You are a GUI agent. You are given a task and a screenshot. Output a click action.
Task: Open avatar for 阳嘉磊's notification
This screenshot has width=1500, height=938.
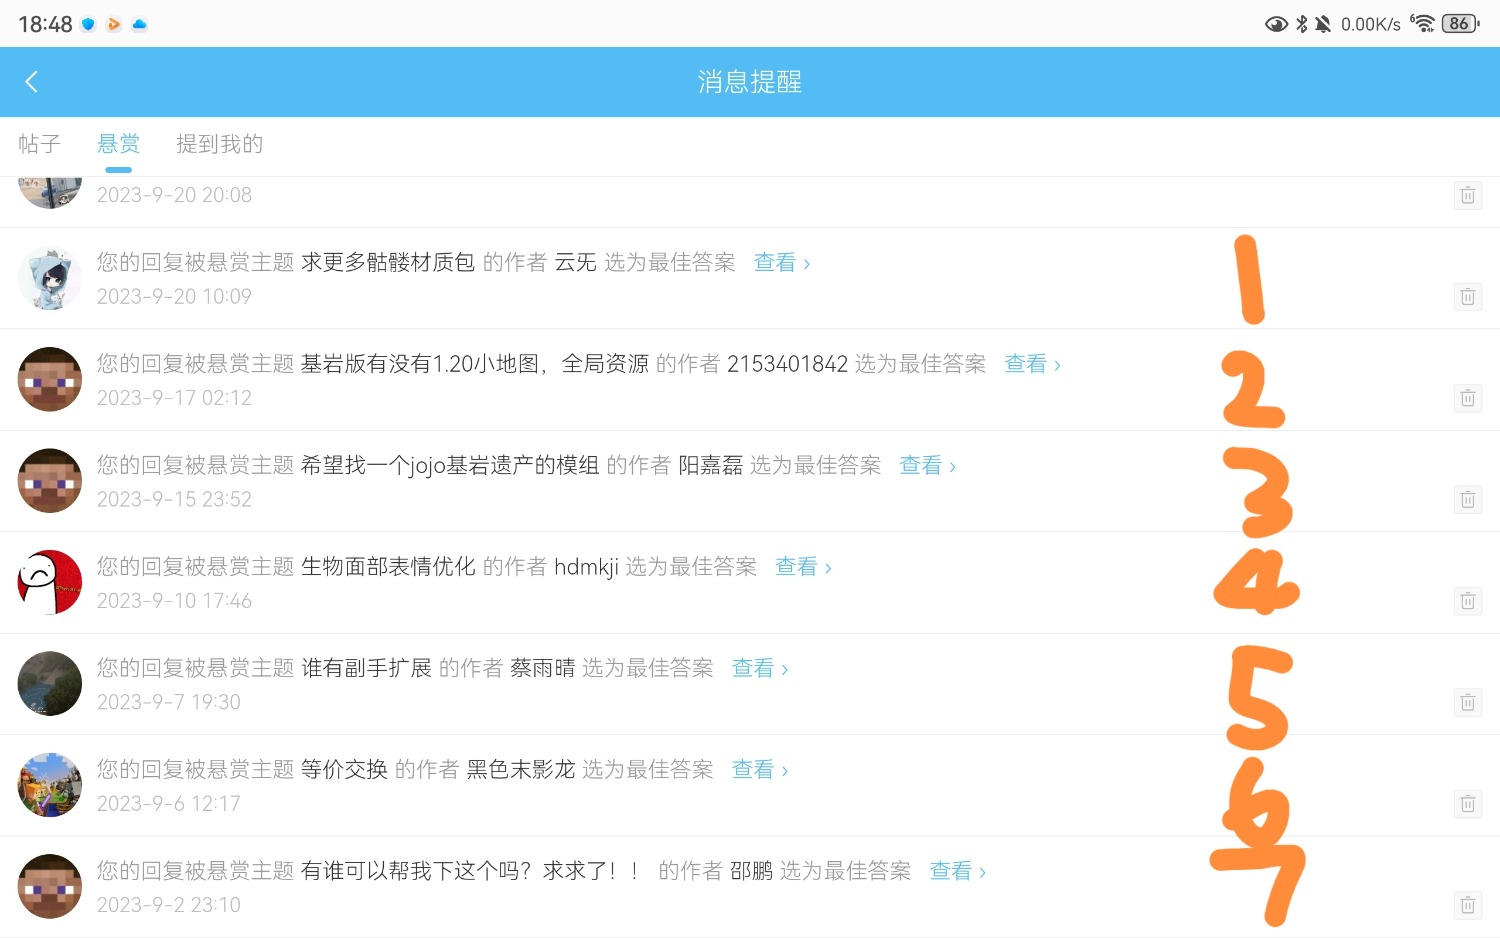[50, 481]
